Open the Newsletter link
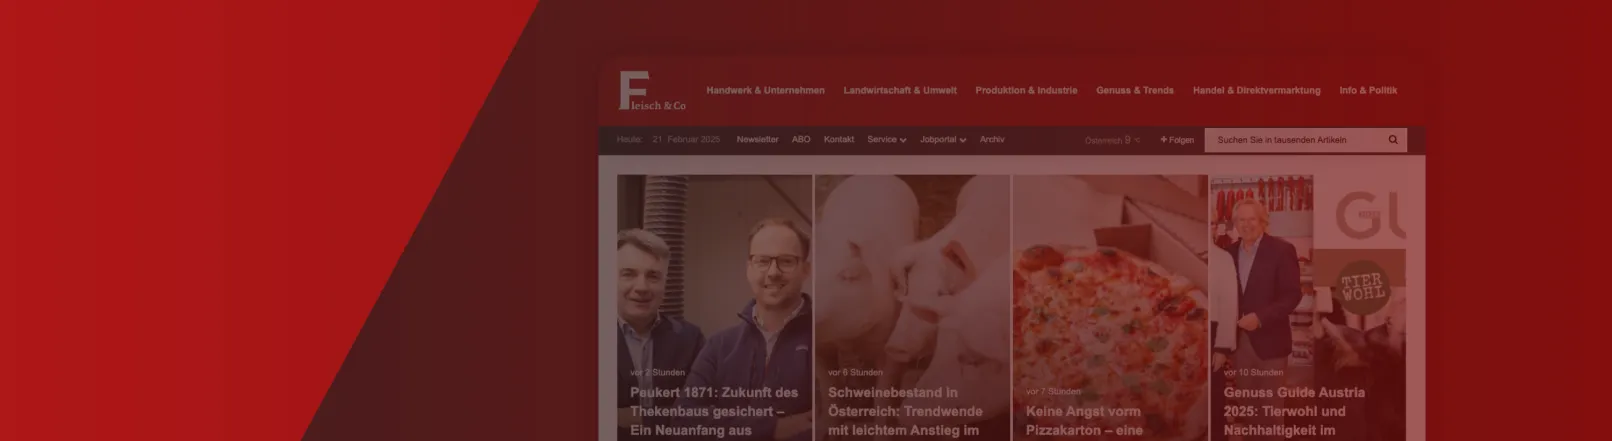Viewport: 1612px width, 441px height. tap(757, 140)
